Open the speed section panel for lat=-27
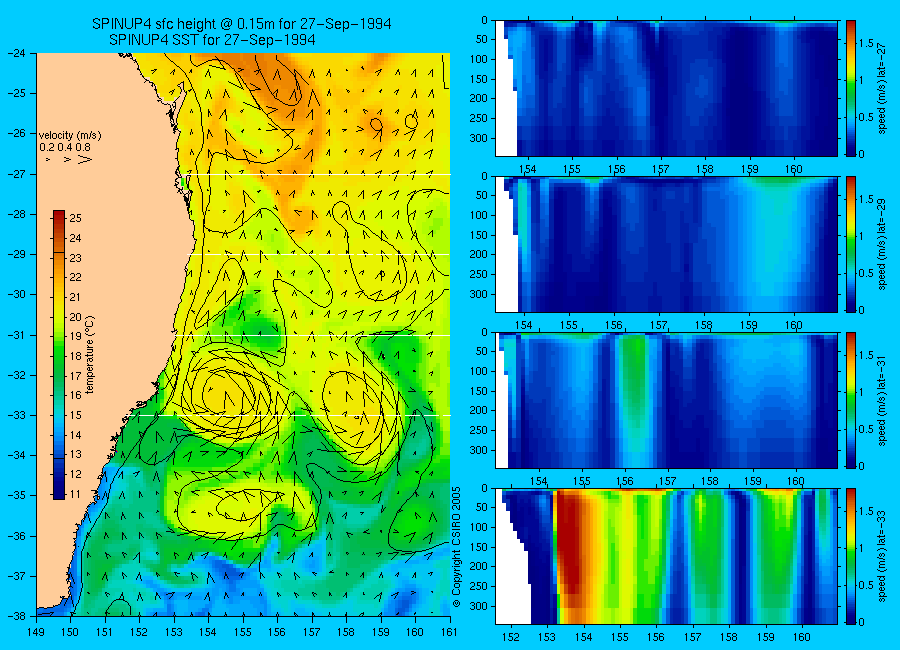The image size is (900, 650). click(x=666, y=88)
